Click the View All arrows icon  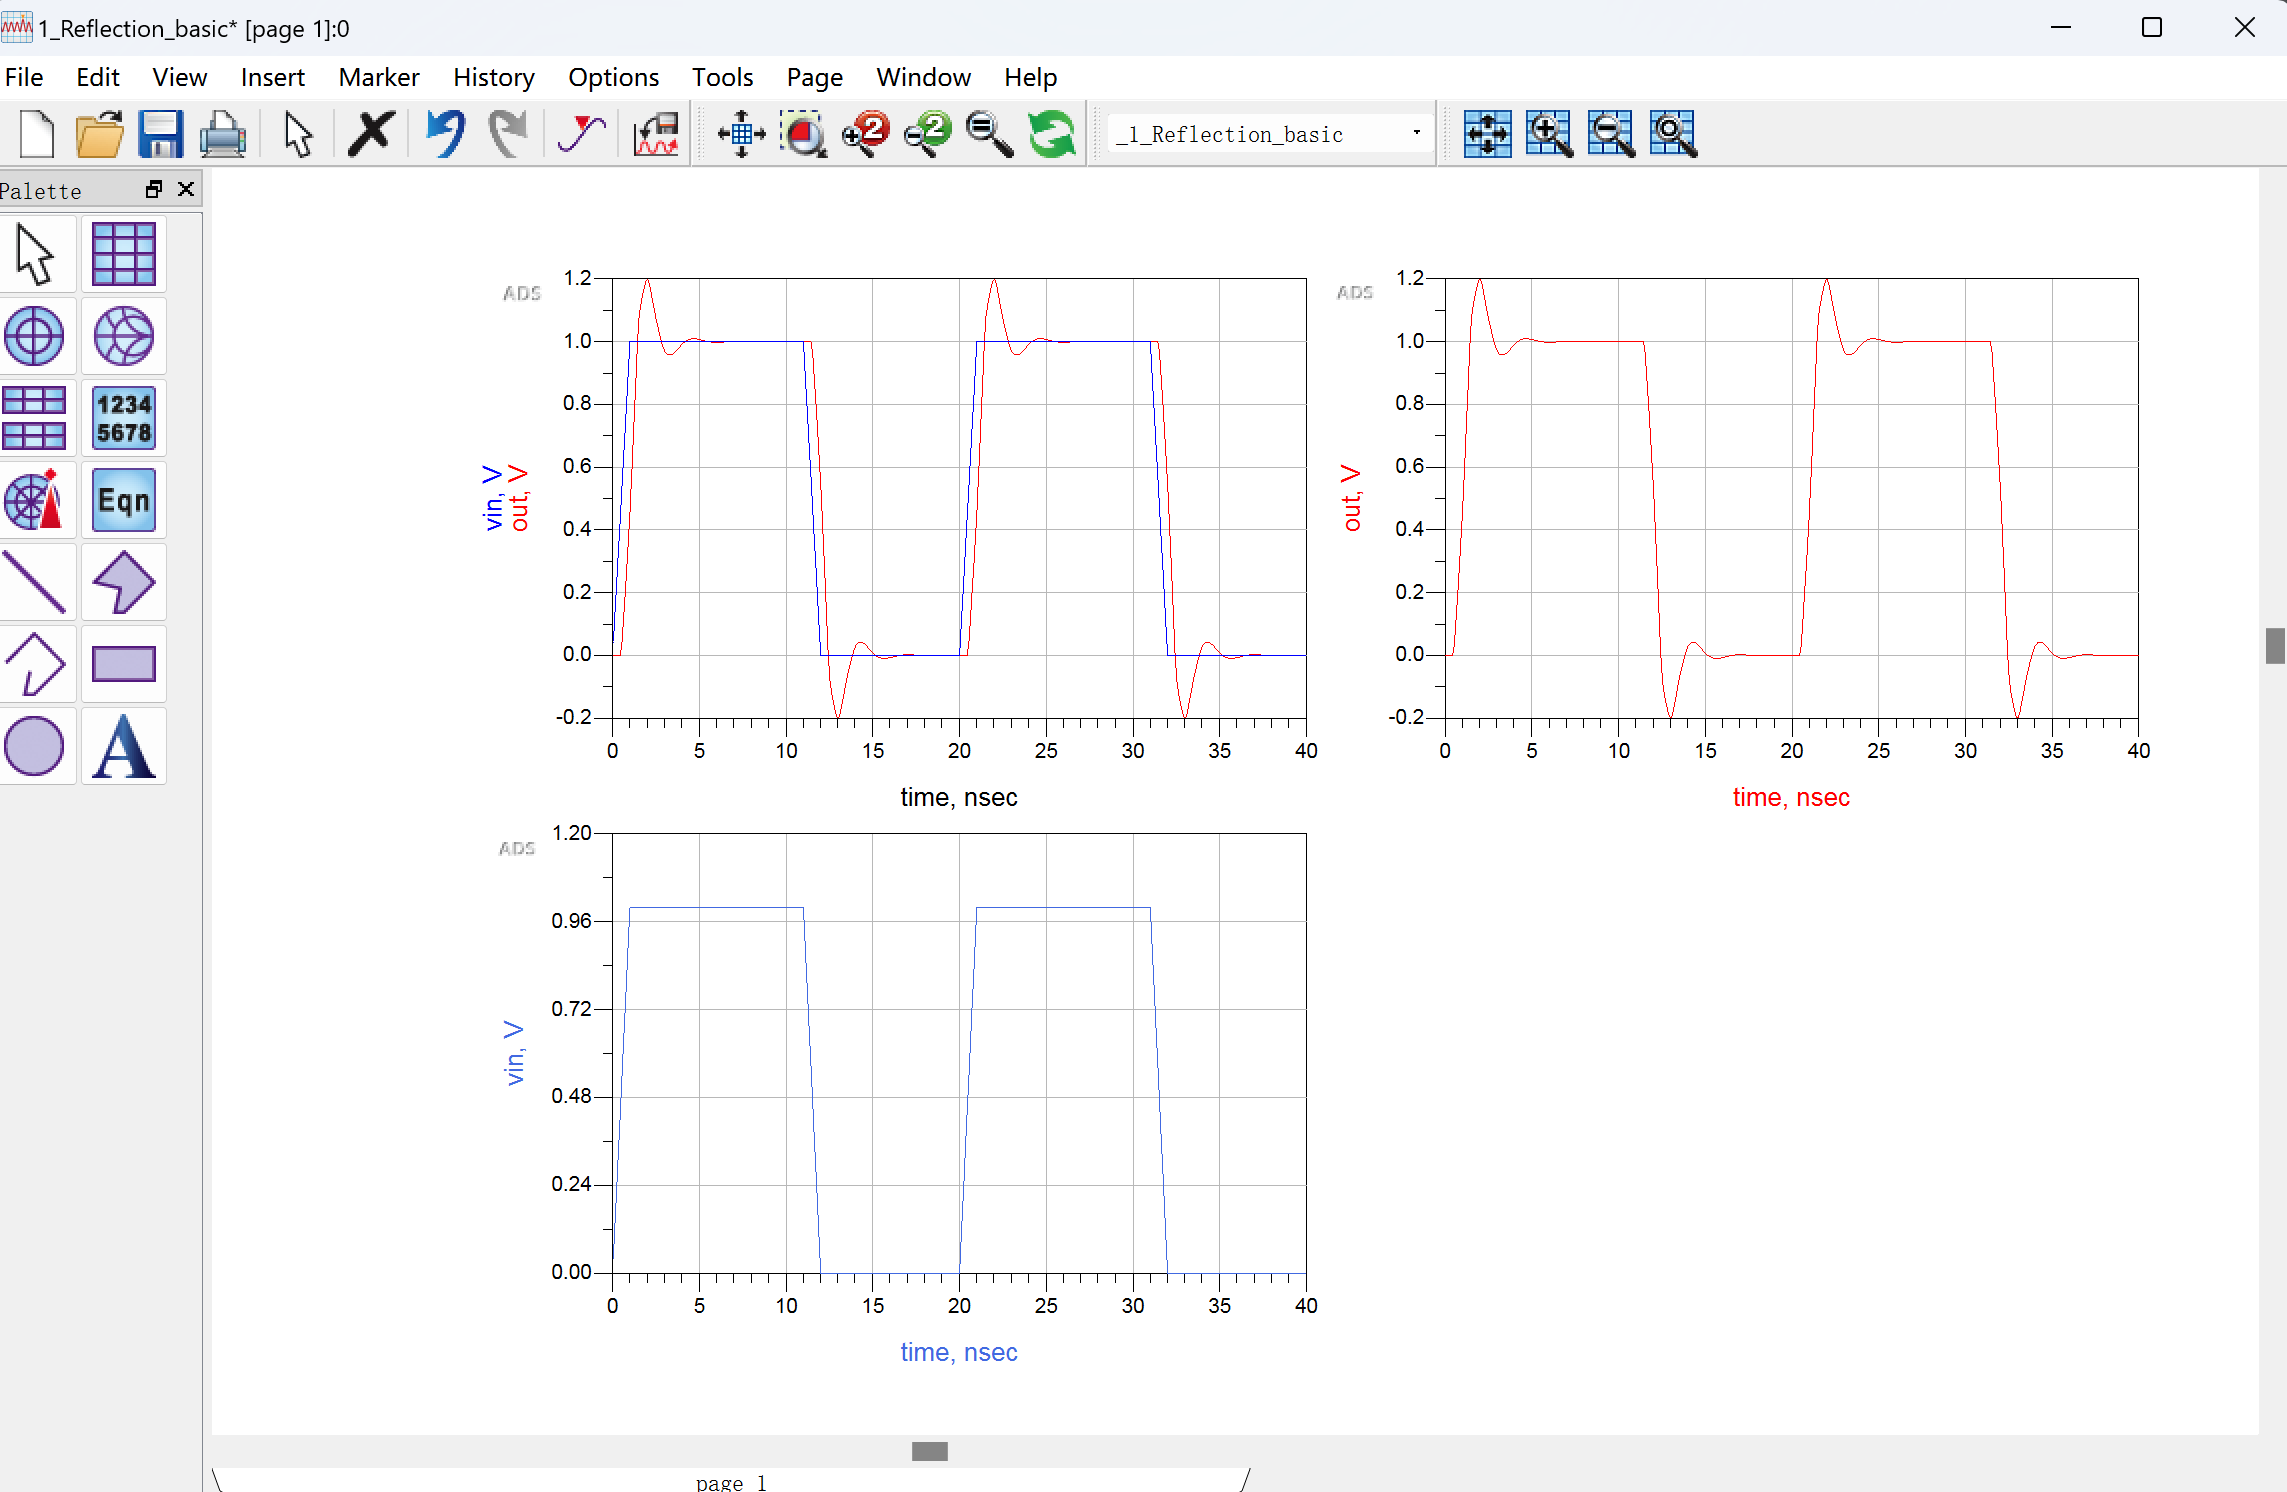click(741, 134)
